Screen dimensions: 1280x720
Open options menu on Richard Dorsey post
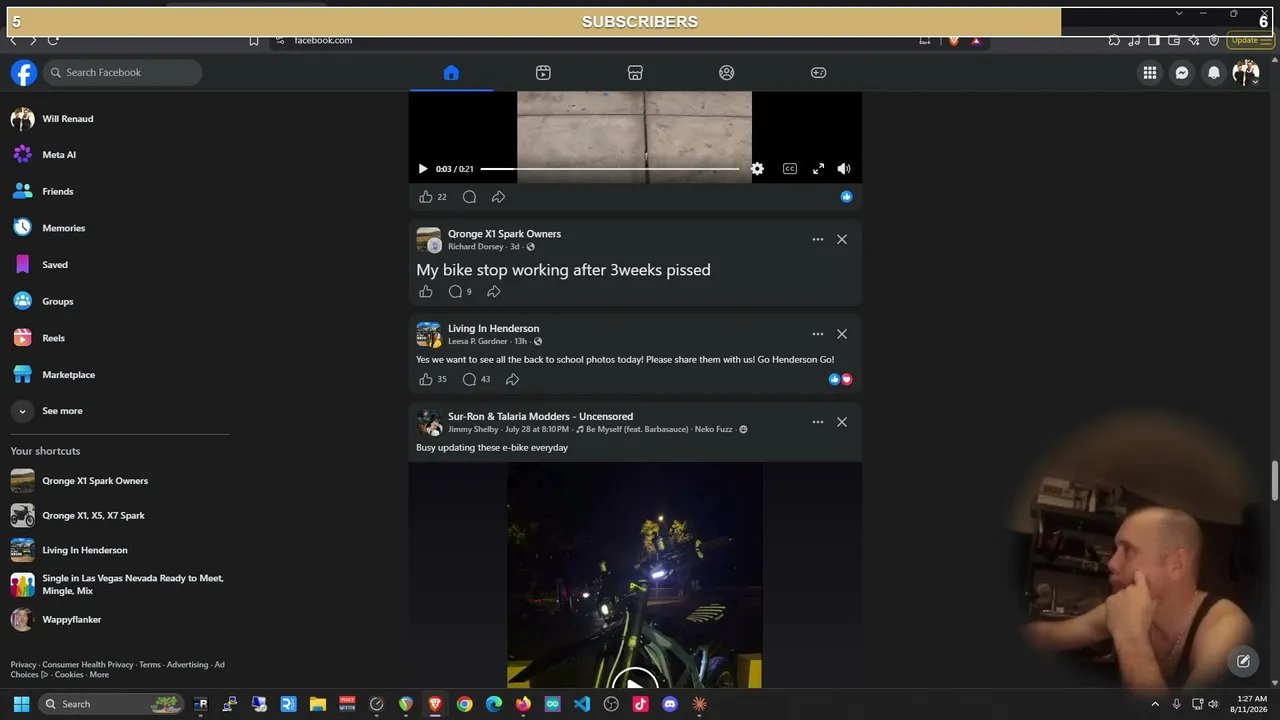click(x=818, y=240)
